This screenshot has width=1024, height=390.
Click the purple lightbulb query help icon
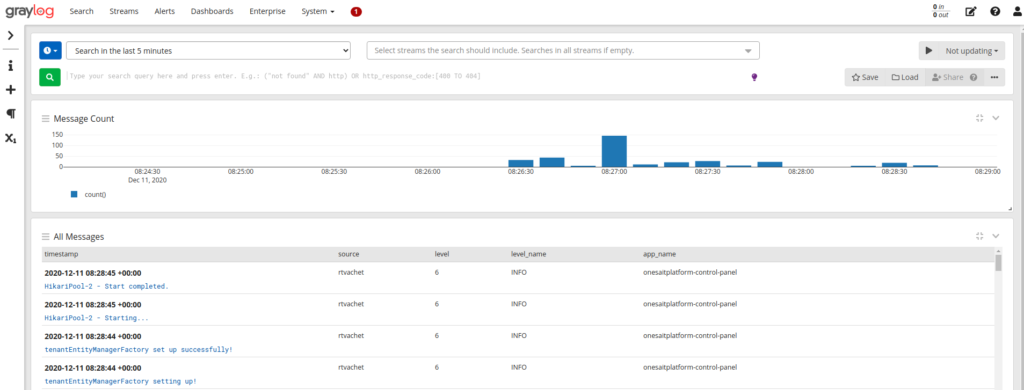(754, 77)
